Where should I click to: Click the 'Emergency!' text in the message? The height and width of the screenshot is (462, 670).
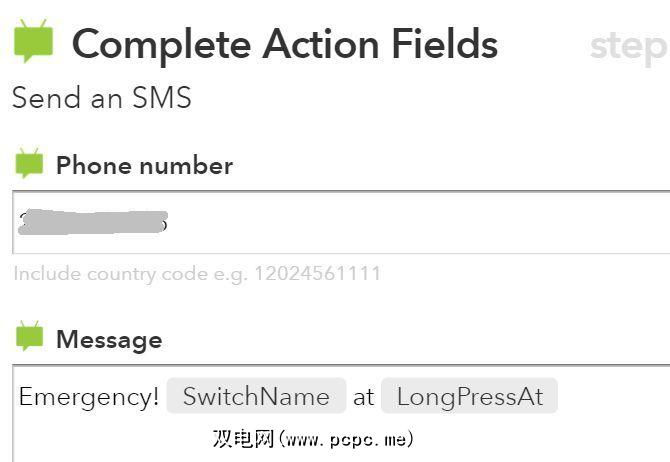coord(89,396)
